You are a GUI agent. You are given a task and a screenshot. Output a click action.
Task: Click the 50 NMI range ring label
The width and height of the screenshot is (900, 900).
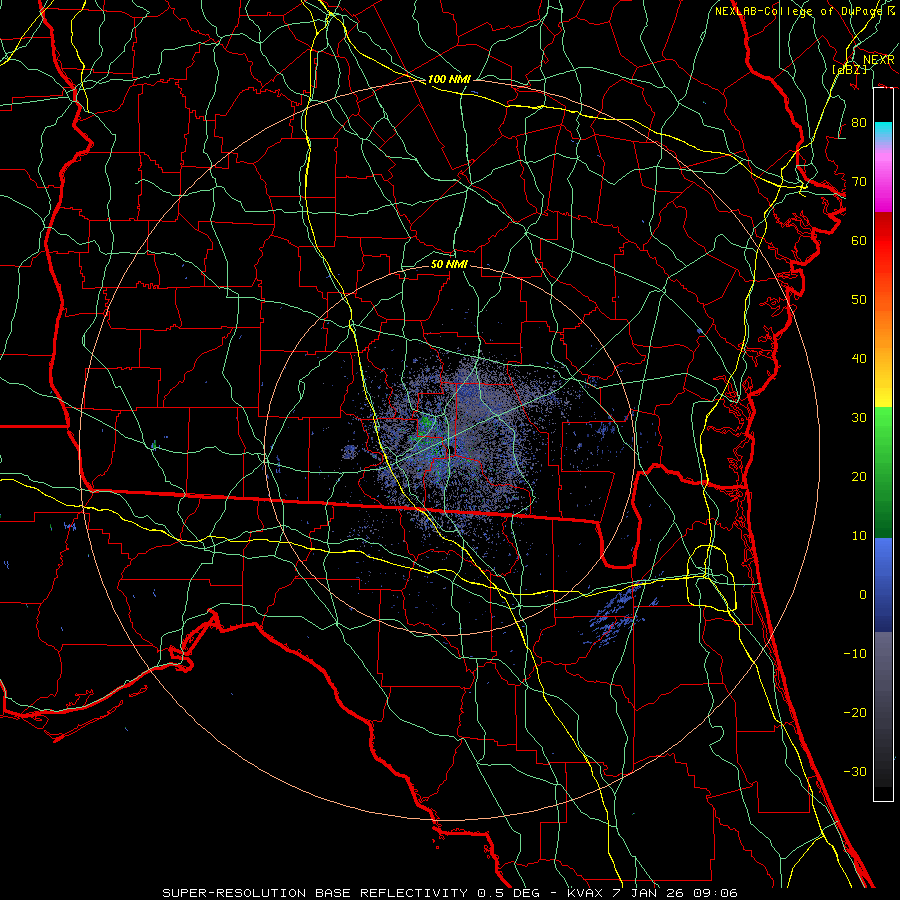tap(449, 264)
